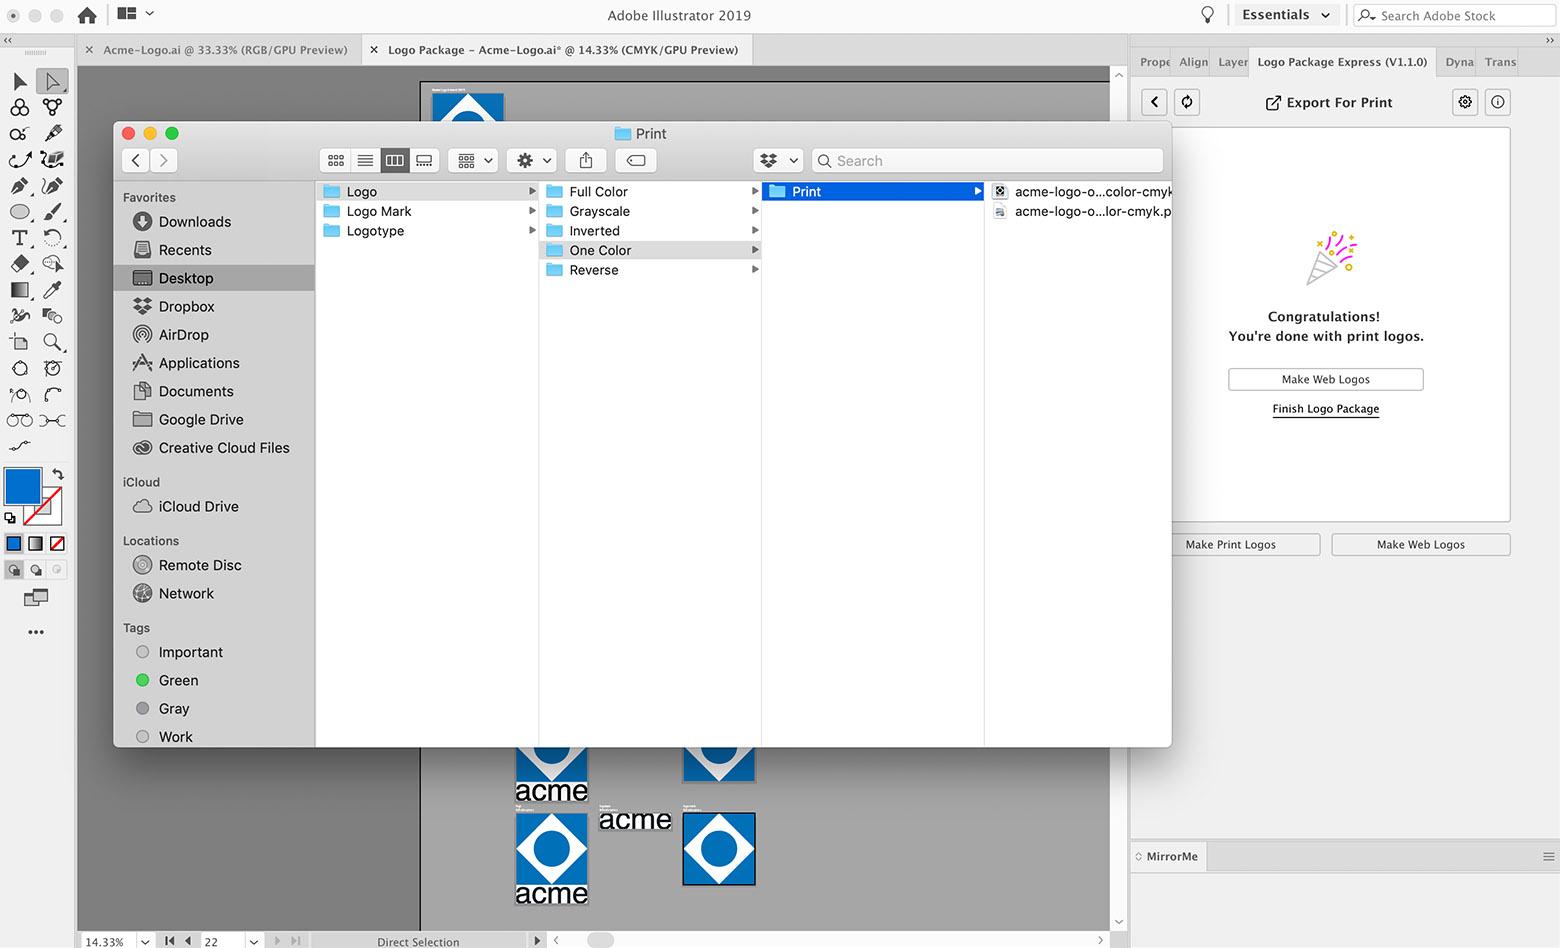Switch Finder to icon view
This screenshot has width=1560, height=948.
click(x=336, y=160)
